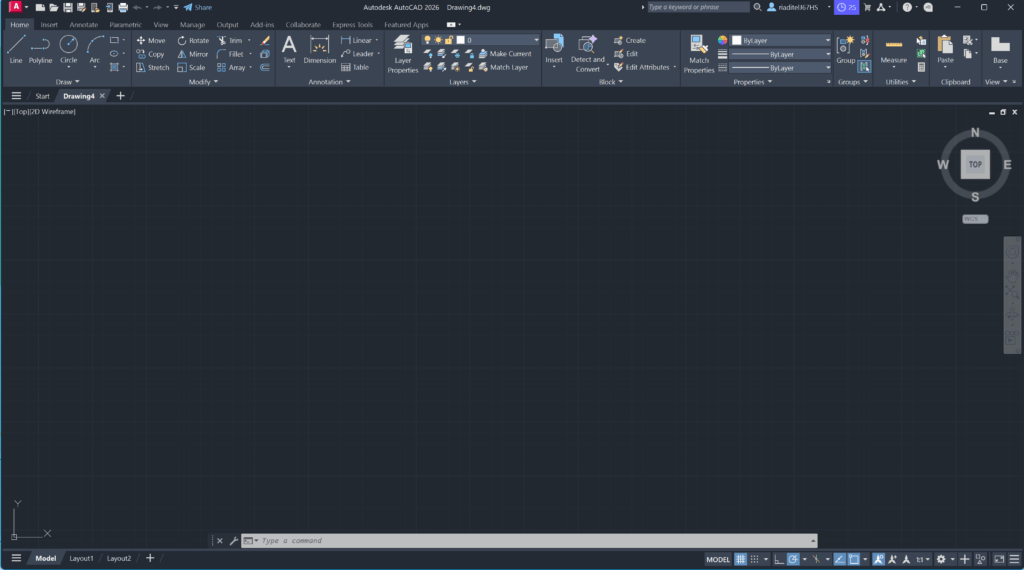
Task: Click the Insert block icon
Action: [554, 49]
